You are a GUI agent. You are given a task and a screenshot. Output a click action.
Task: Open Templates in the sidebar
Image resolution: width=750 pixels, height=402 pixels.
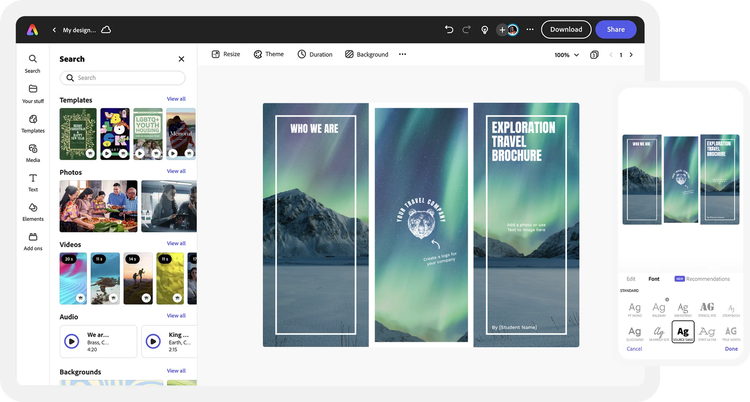tap(33, 123)
